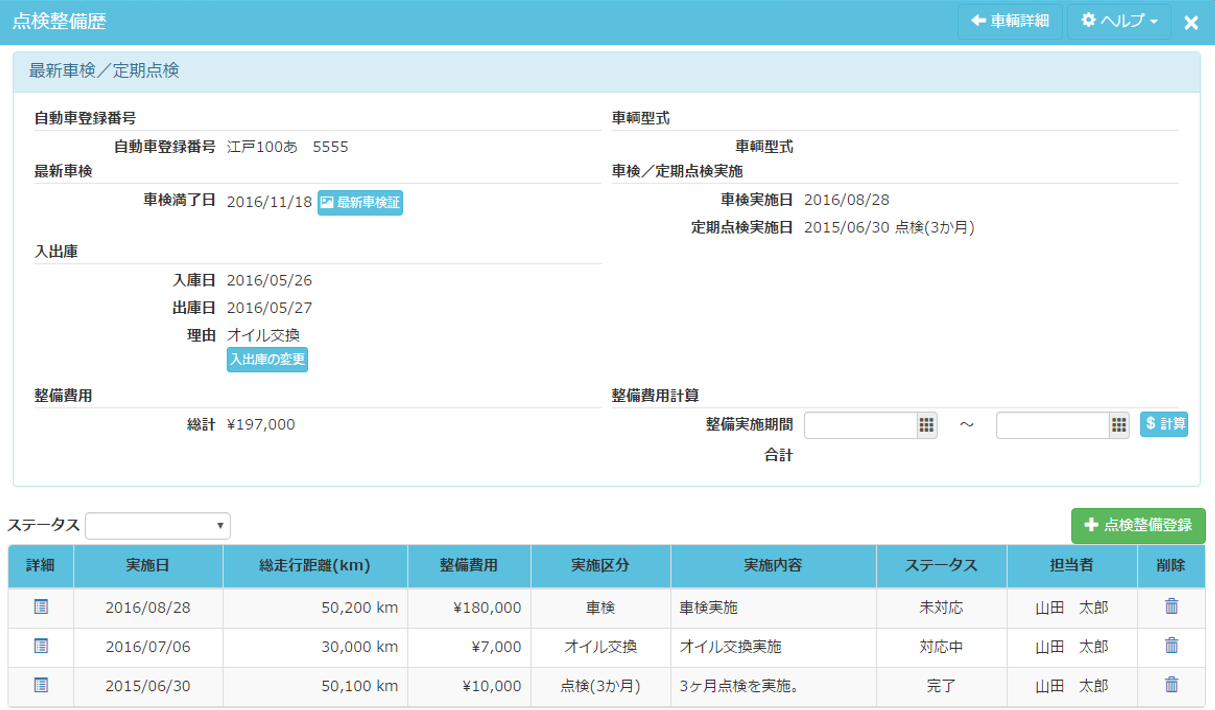Delete the 車検実施 row via trash icon
1215x710 pixels.
point(1172,606)
